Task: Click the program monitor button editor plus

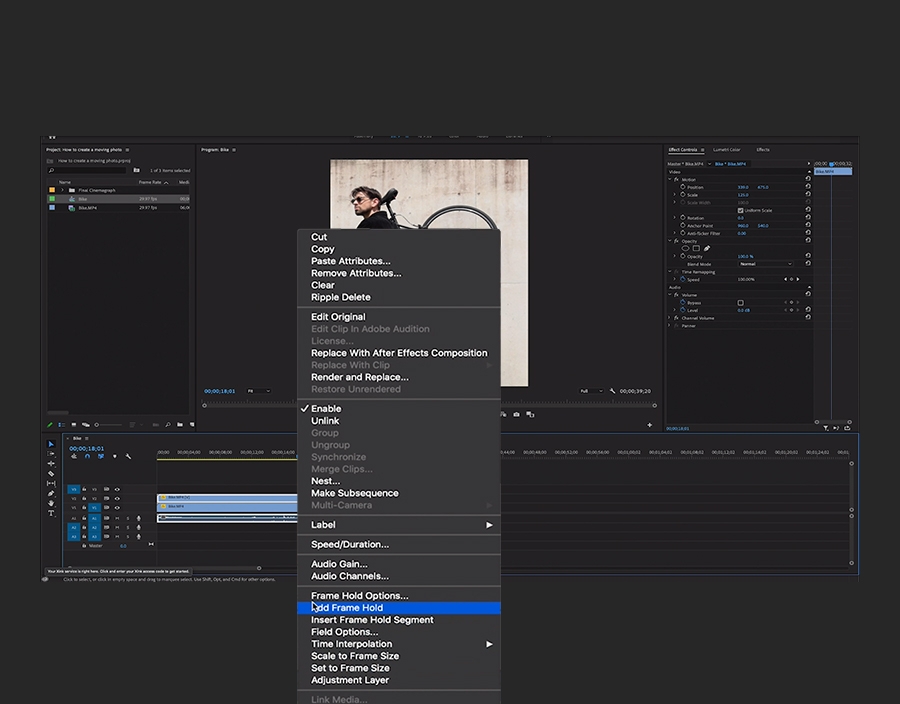Action: [650, 425]
